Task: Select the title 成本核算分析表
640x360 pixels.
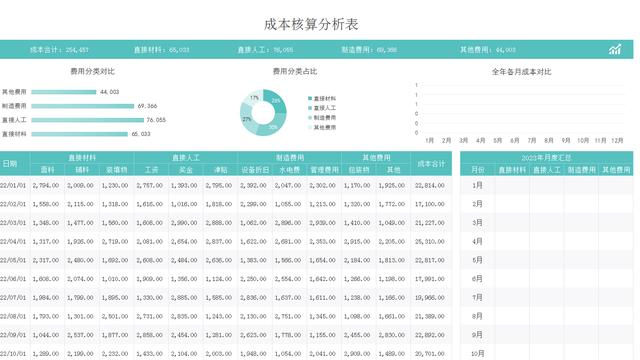Action: pos(311,24)
